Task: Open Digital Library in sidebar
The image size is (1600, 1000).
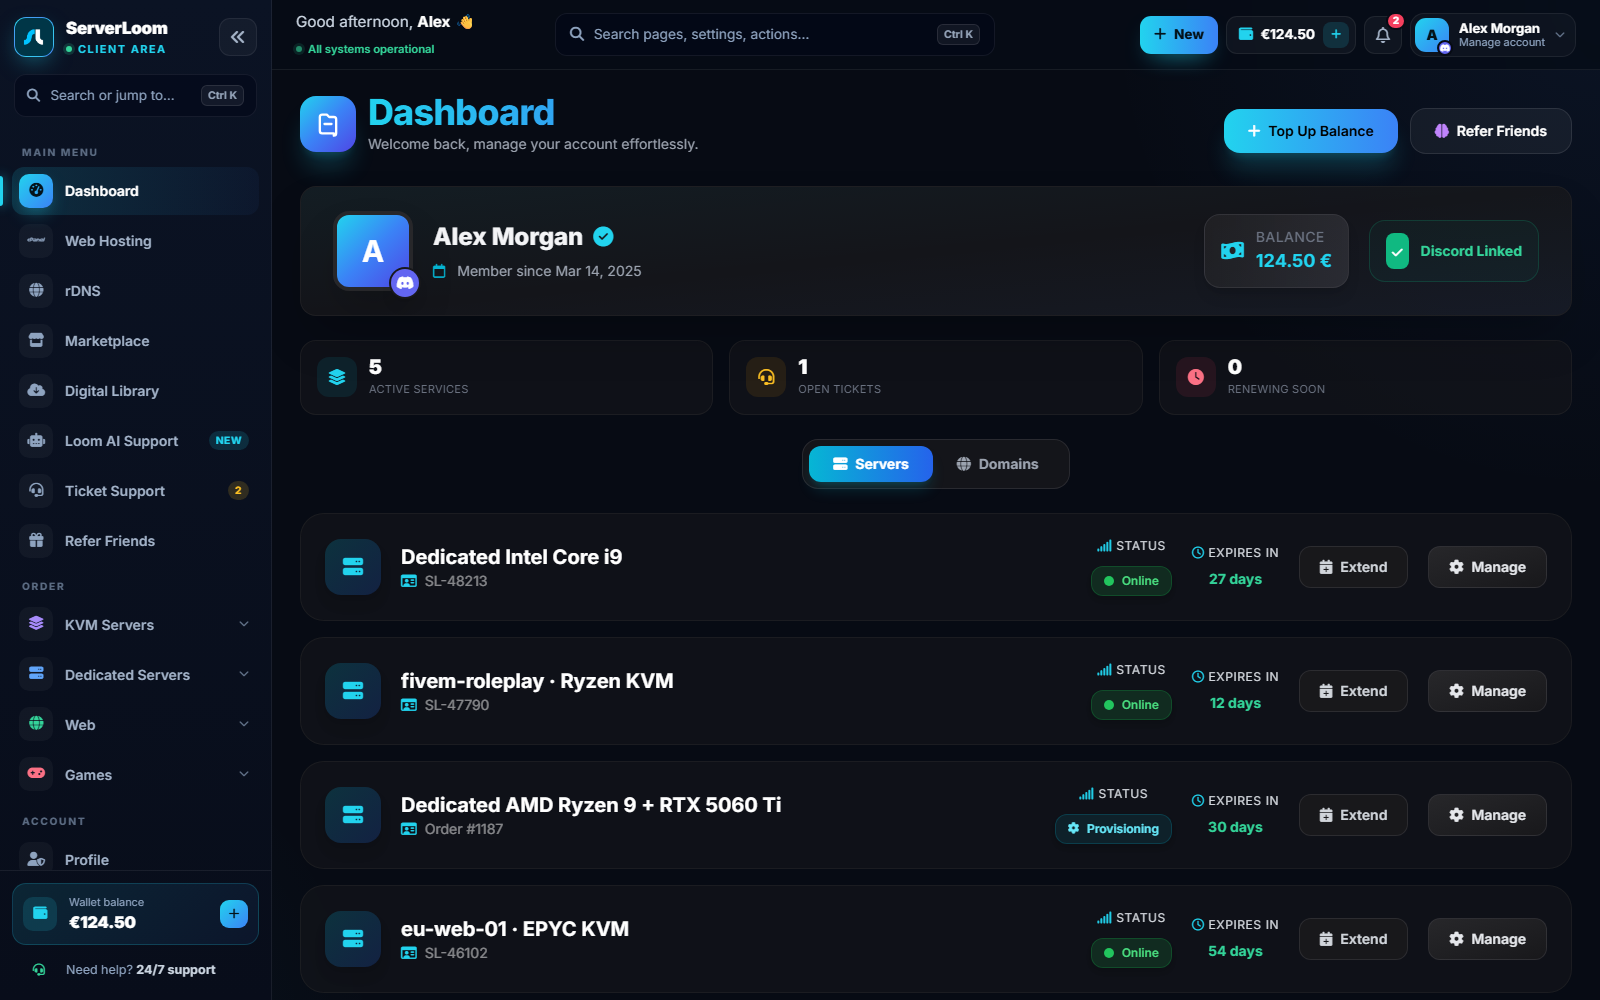Action: click(136, 391)
